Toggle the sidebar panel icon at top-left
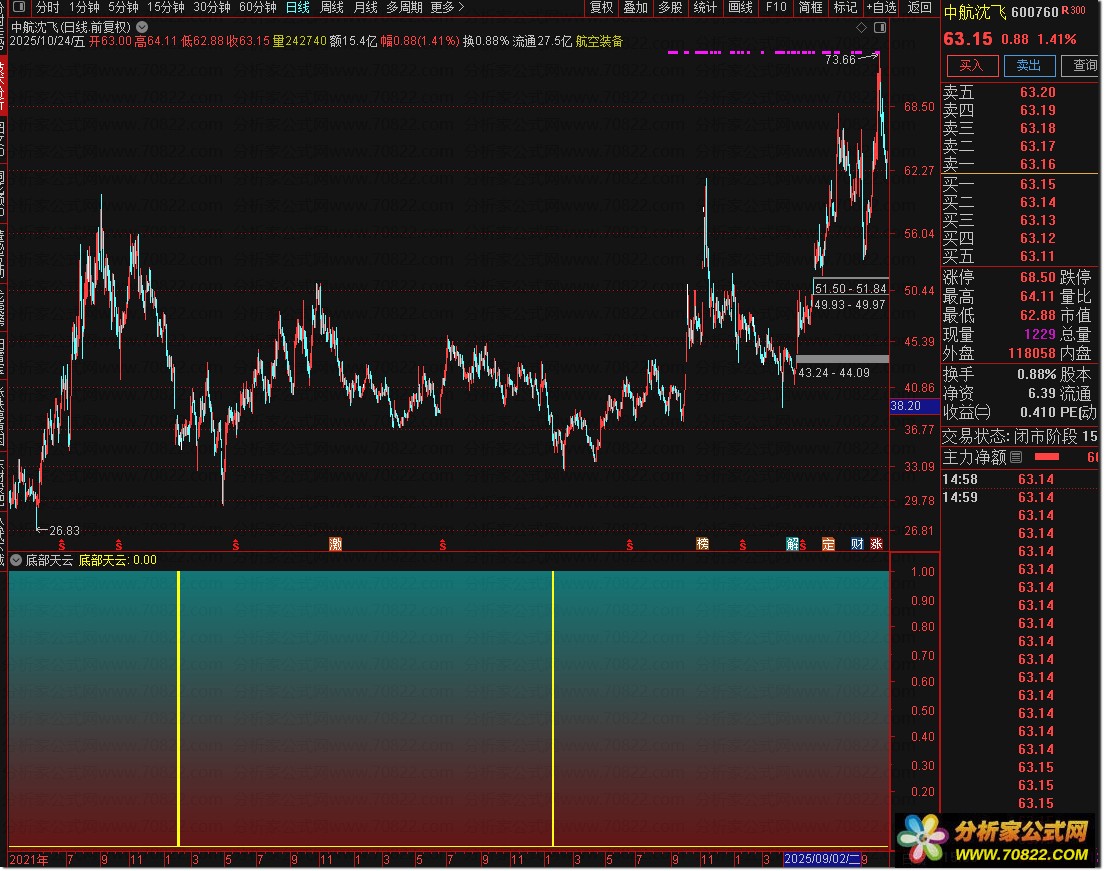This screenshot has height=871, width=1105. pos(19,7)
